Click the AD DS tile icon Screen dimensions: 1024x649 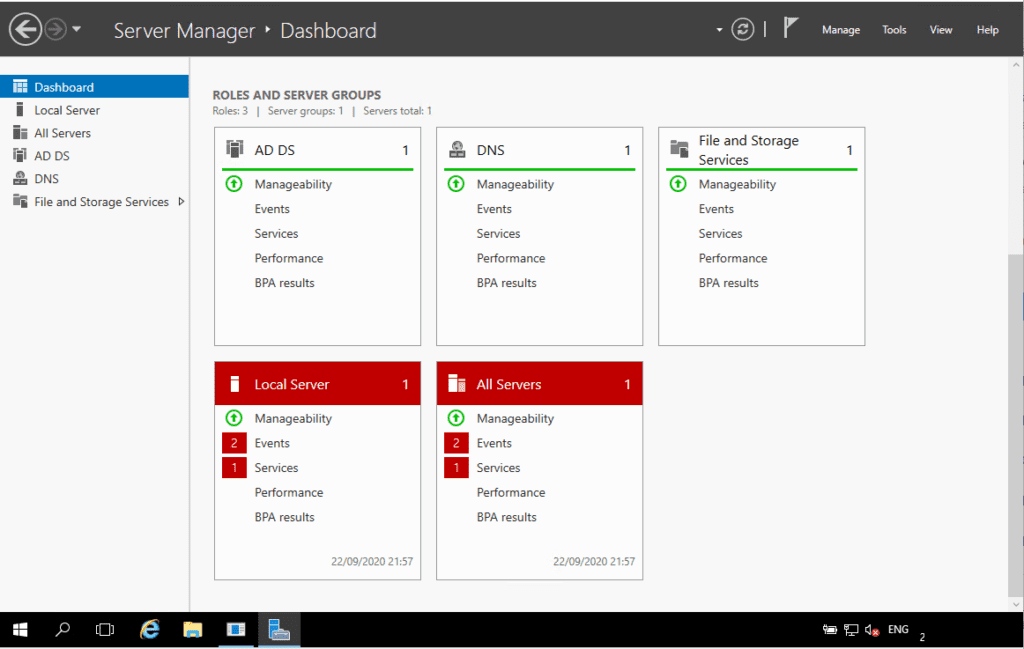point(234,149)
